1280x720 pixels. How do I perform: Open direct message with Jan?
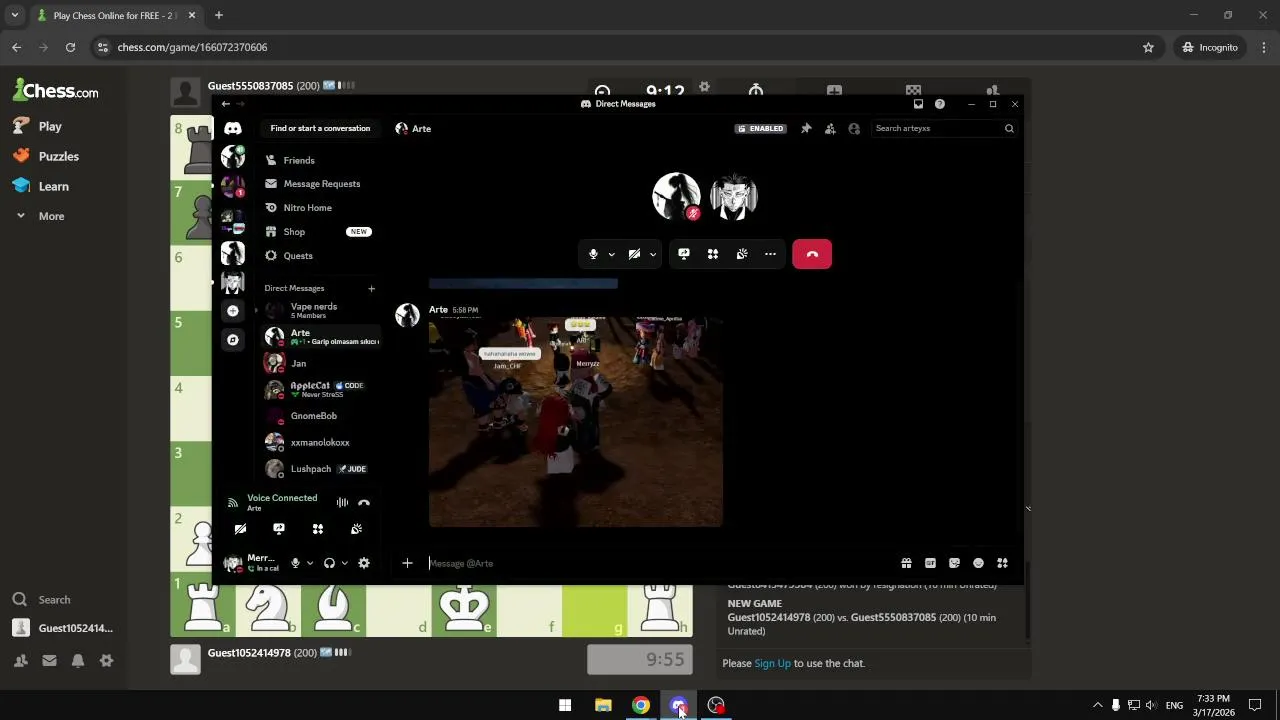pyautogui.click(x=320, y=363)
